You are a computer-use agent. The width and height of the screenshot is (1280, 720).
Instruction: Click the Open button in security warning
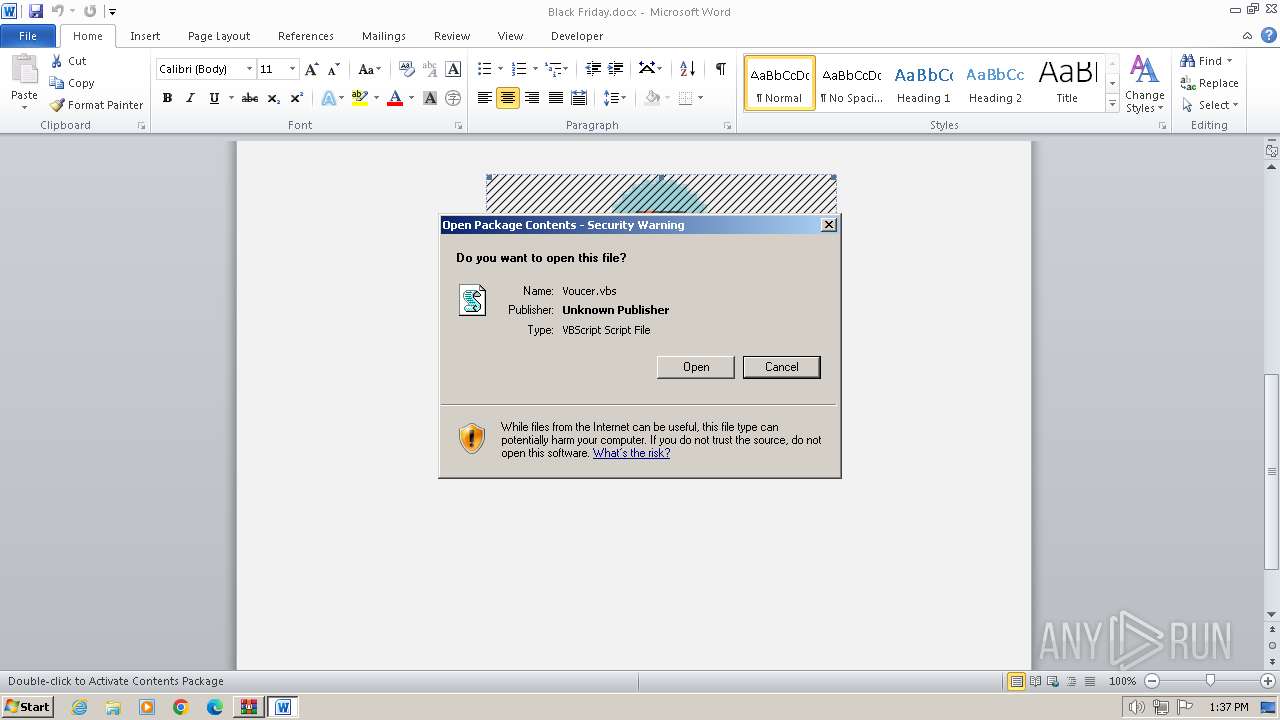click(695, 367)
